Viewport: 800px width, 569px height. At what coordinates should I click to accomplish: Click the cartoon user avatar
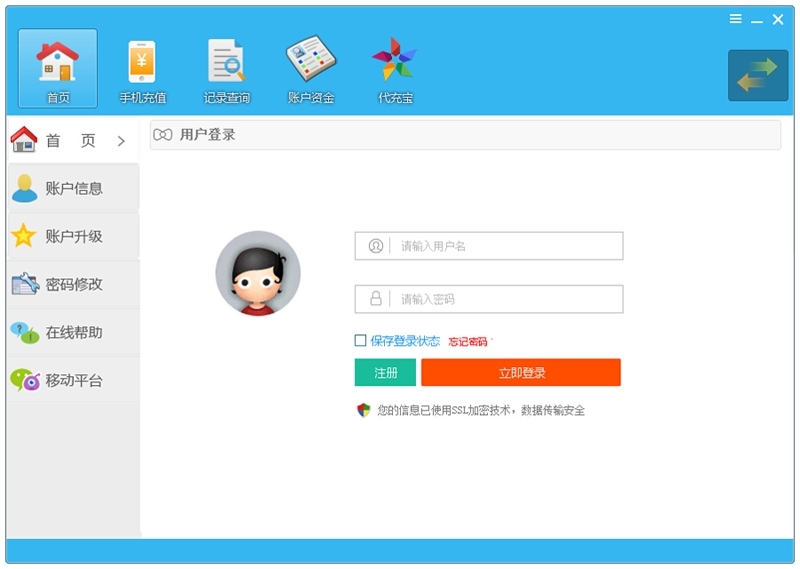pyautogui.click(x=258, y=273)
